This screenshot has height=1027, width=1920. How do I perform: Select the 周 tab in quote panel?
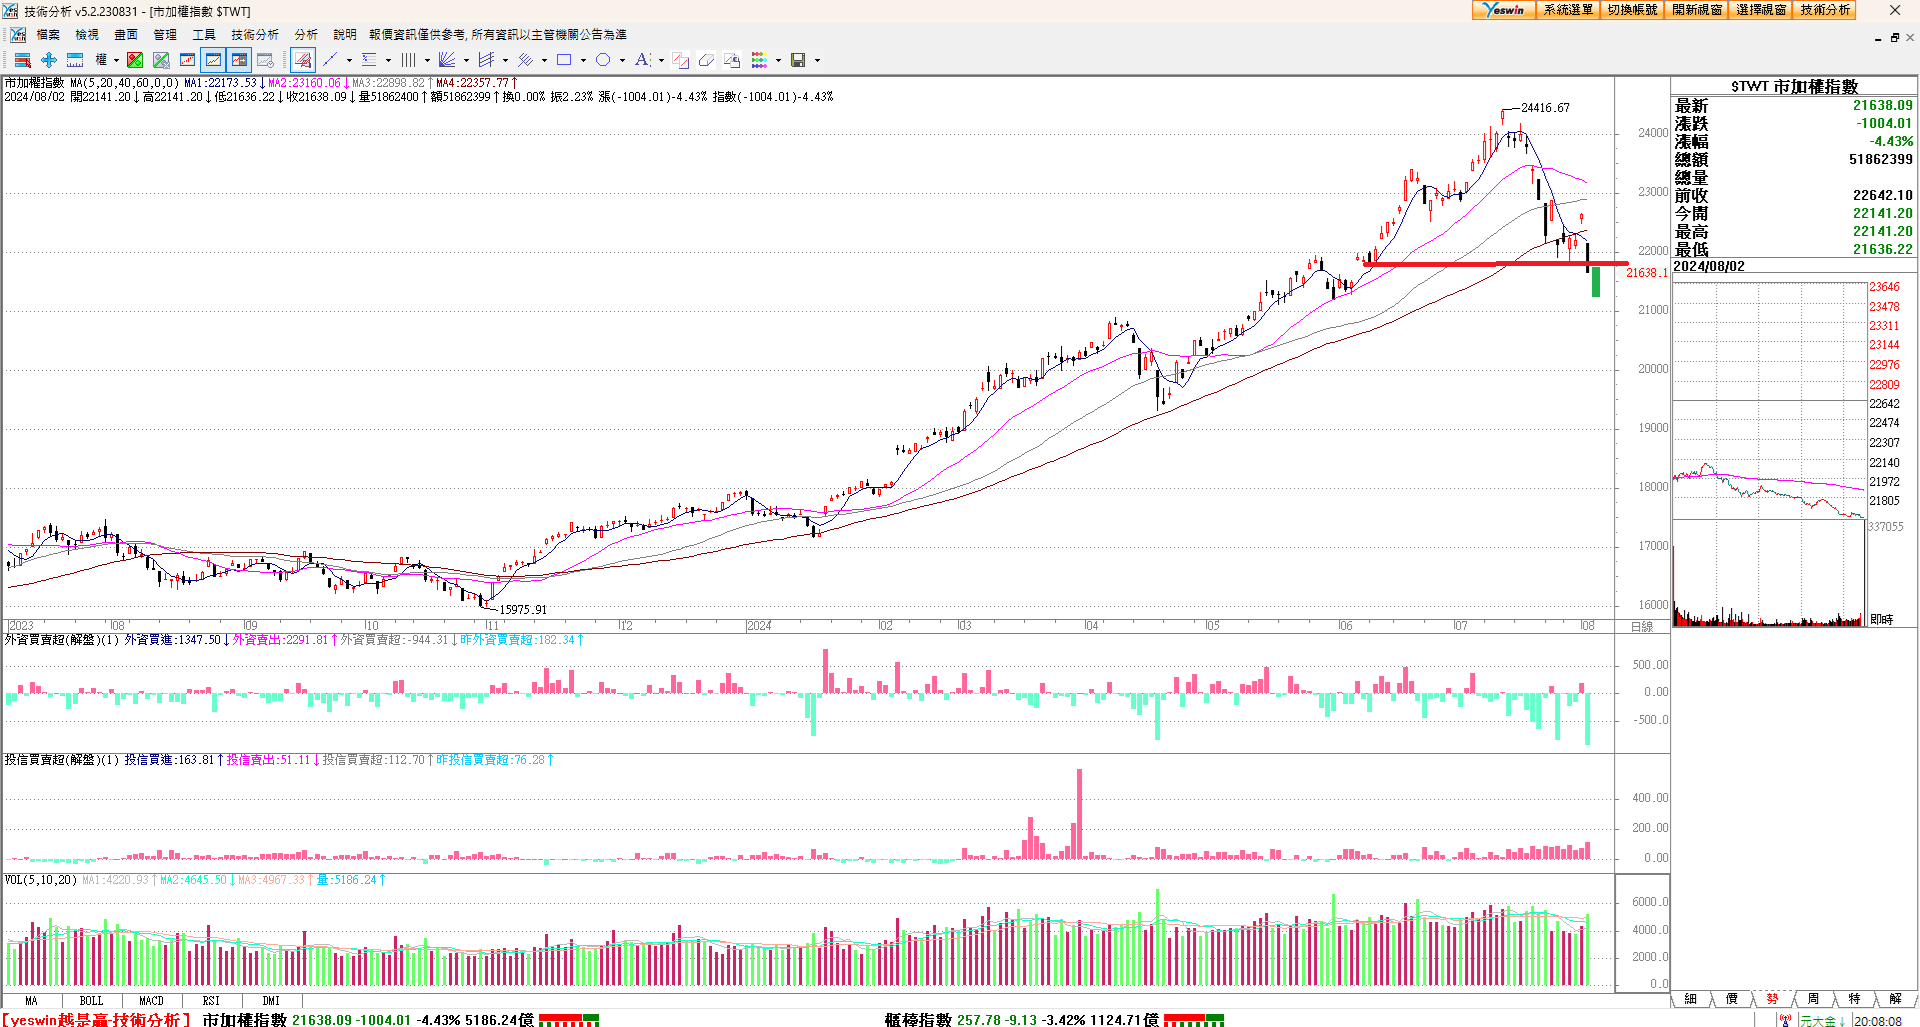tap(1814, 999)
